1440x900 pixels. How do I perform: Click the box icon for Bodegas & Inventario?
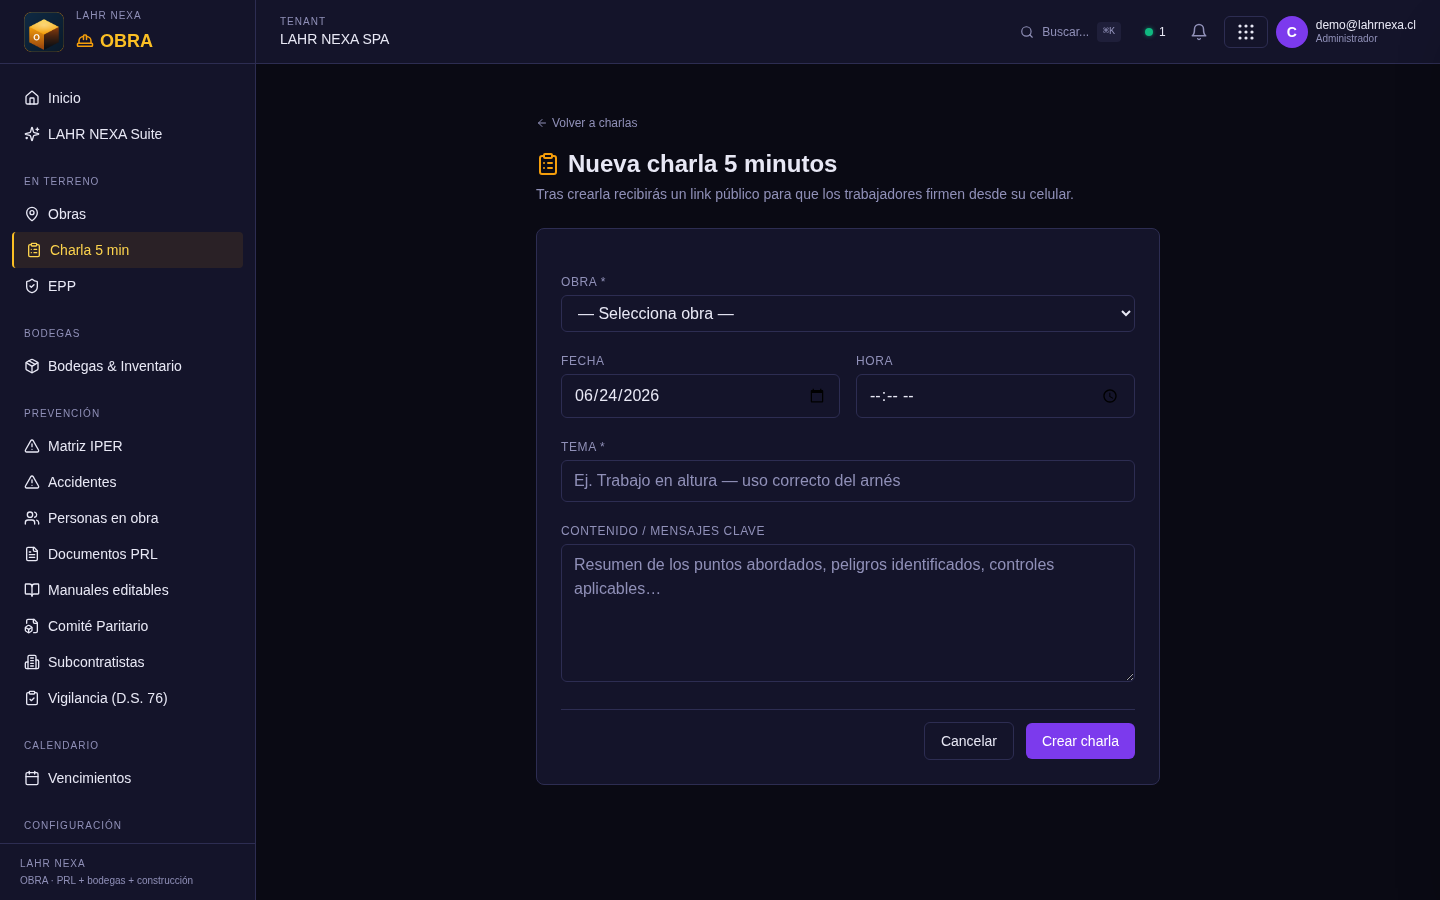click(32, 366)
